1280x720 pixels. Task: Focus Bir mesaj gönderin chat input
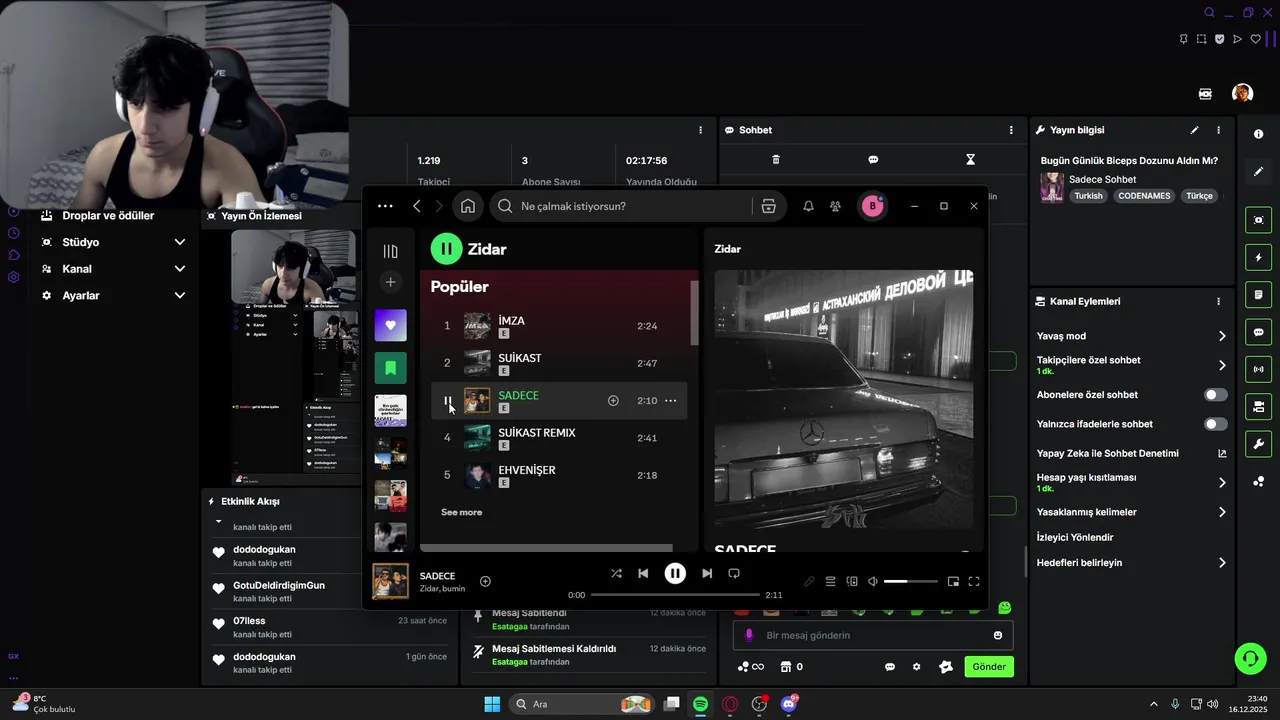(873, 635)
